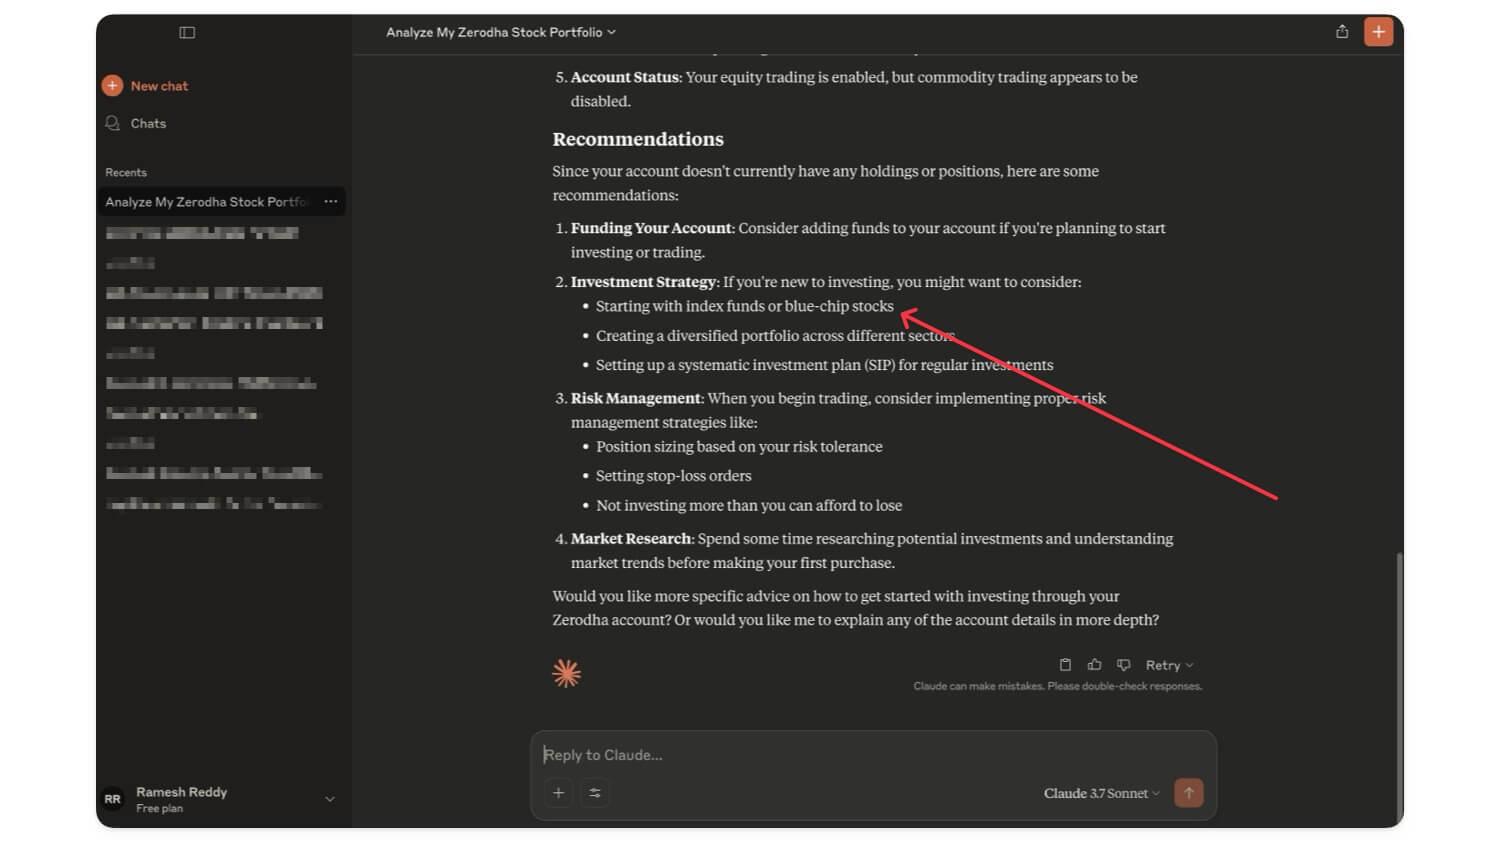The height and width of the screenshot is (842, 1500).
Task: Start a new chat from the orange plus button
Action: pyautogui.click(x=1378, y=31)
